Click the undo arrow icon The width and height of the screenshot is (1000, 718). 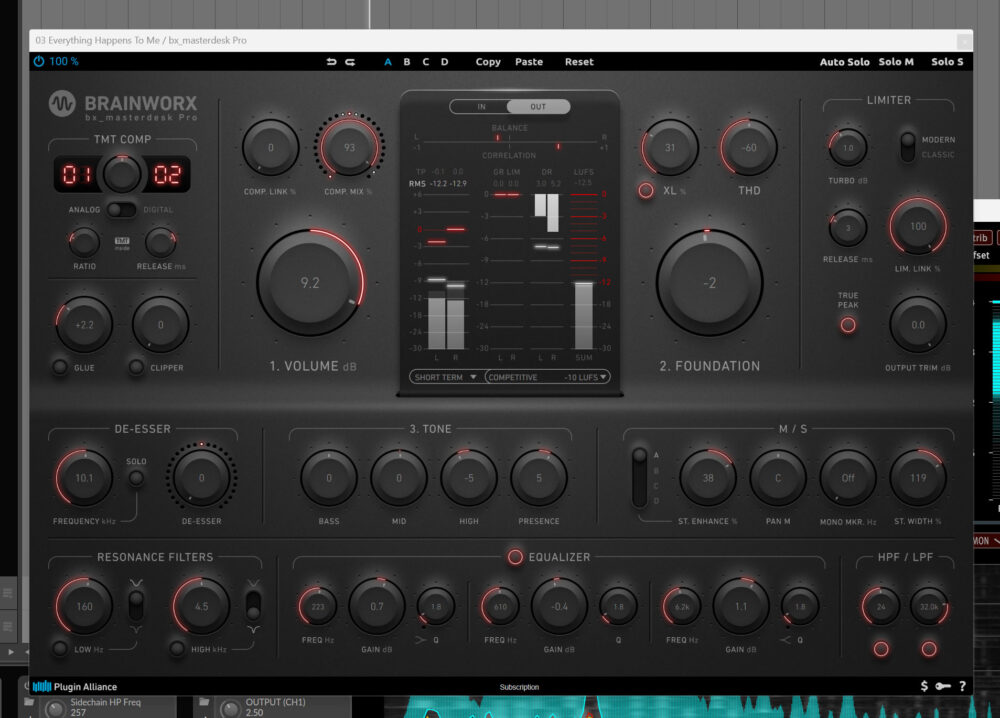click(332, 62)
